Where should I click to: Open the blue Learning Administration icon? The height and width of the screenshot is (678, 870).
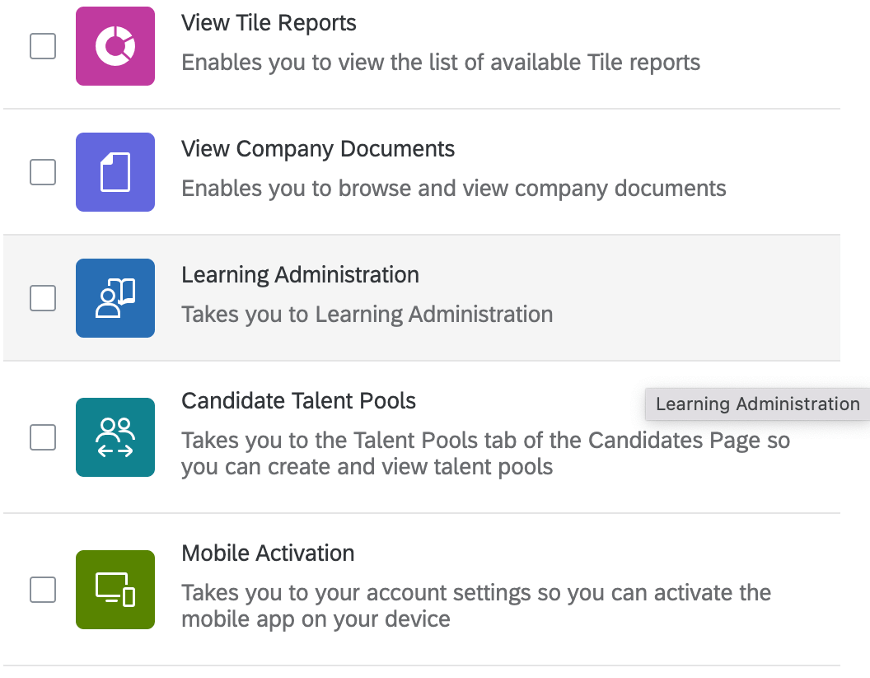tap(115, 298)
